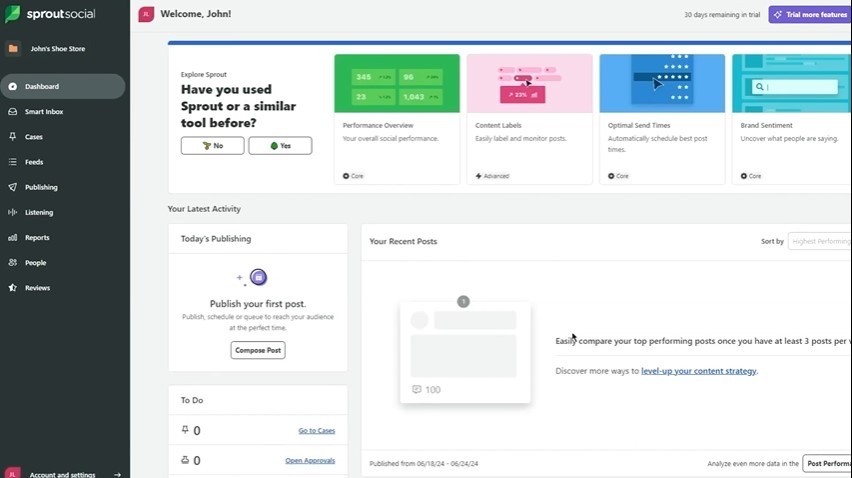Image resolution: width=852 pixels, height=478 pixels.
Task: Click the Listening waveform icon
Action: pos(12,212)
